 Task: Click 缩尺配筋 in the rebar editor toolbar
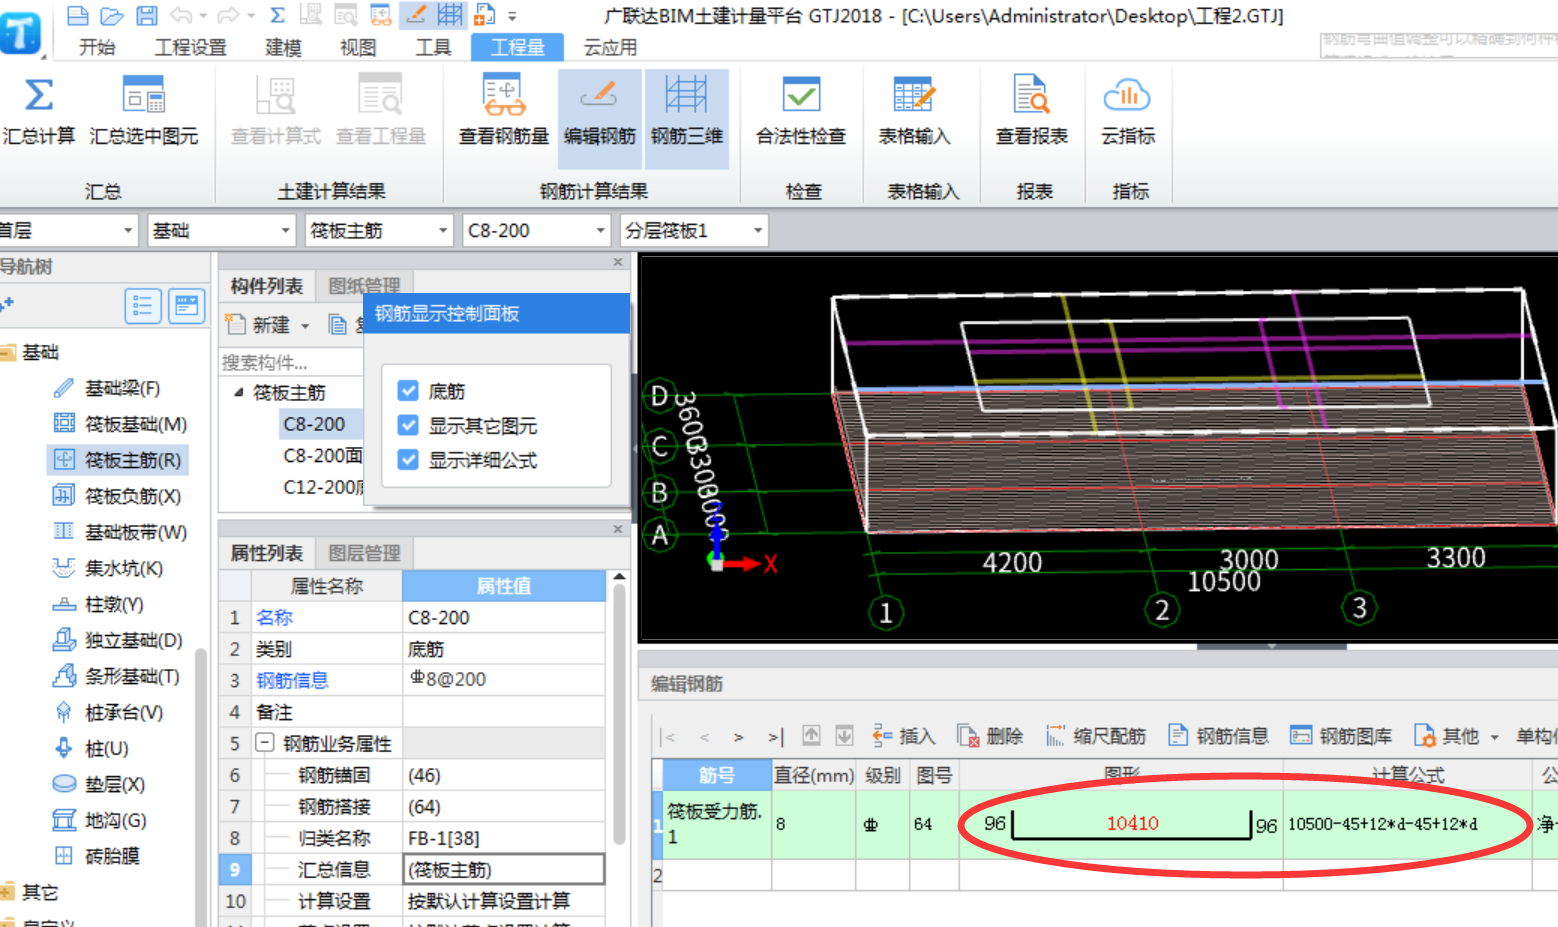[x=1096, y=736]
